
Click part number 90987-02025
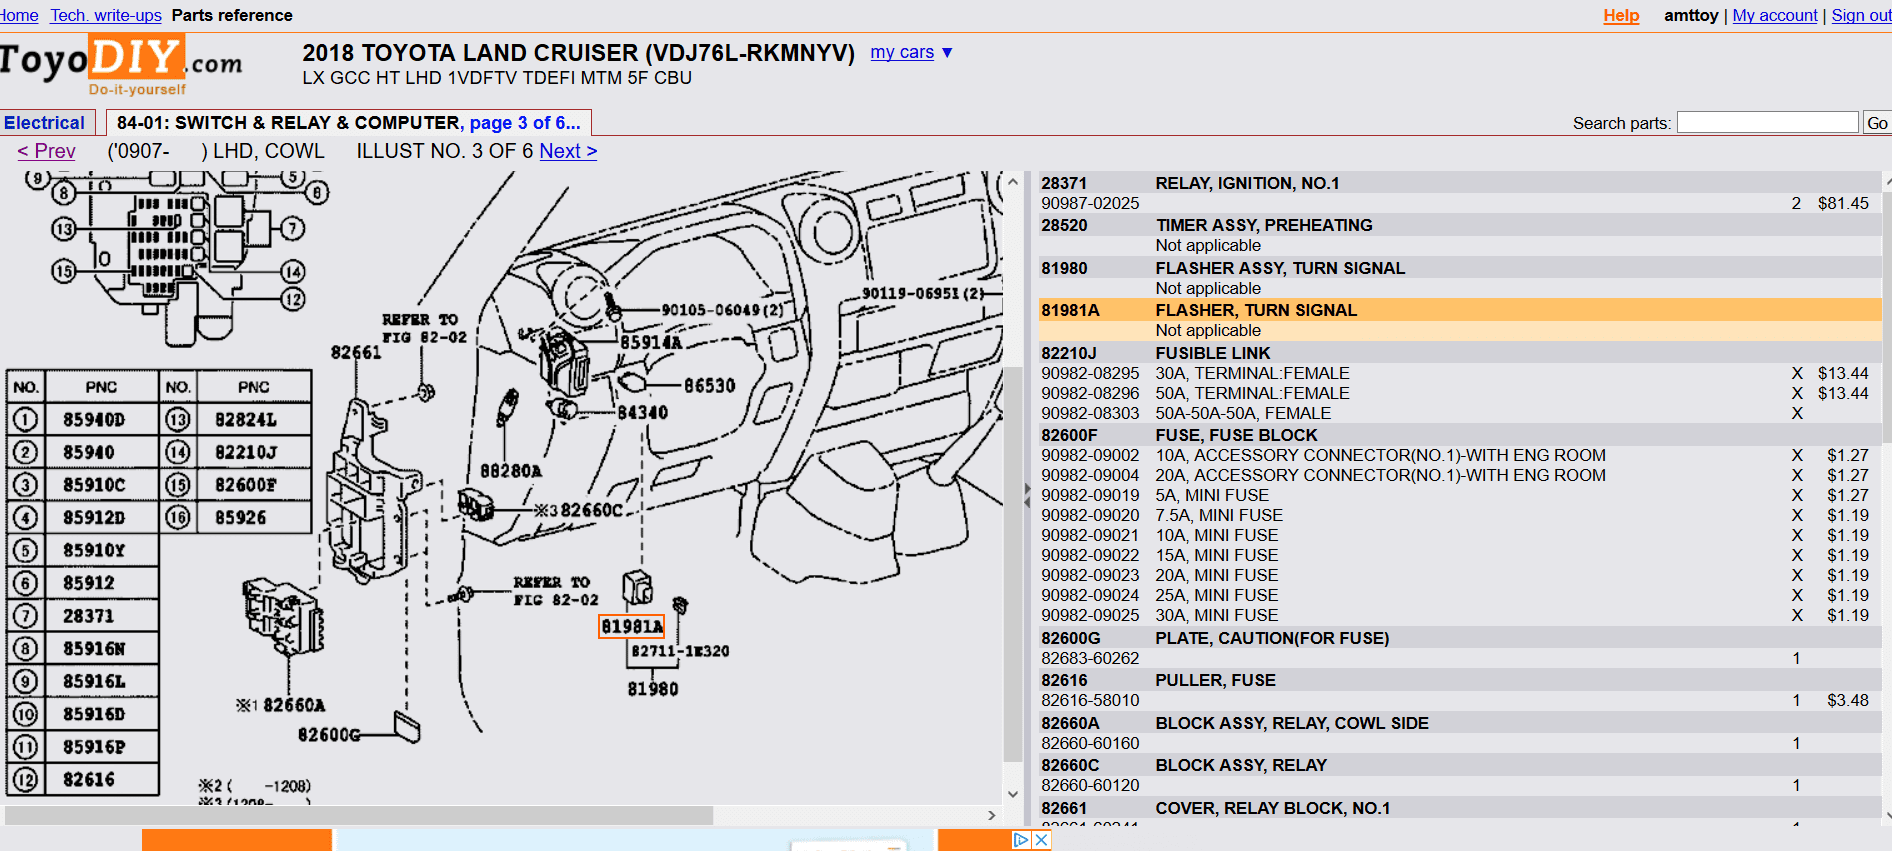click(x=1090, y=203)
